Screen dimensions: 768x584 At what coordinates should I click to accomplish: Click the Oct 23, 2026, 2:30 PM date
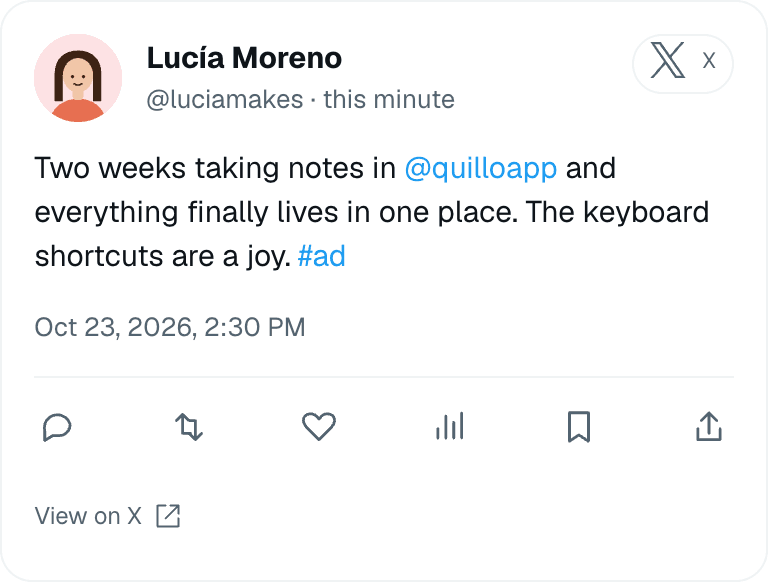(169, 327)
